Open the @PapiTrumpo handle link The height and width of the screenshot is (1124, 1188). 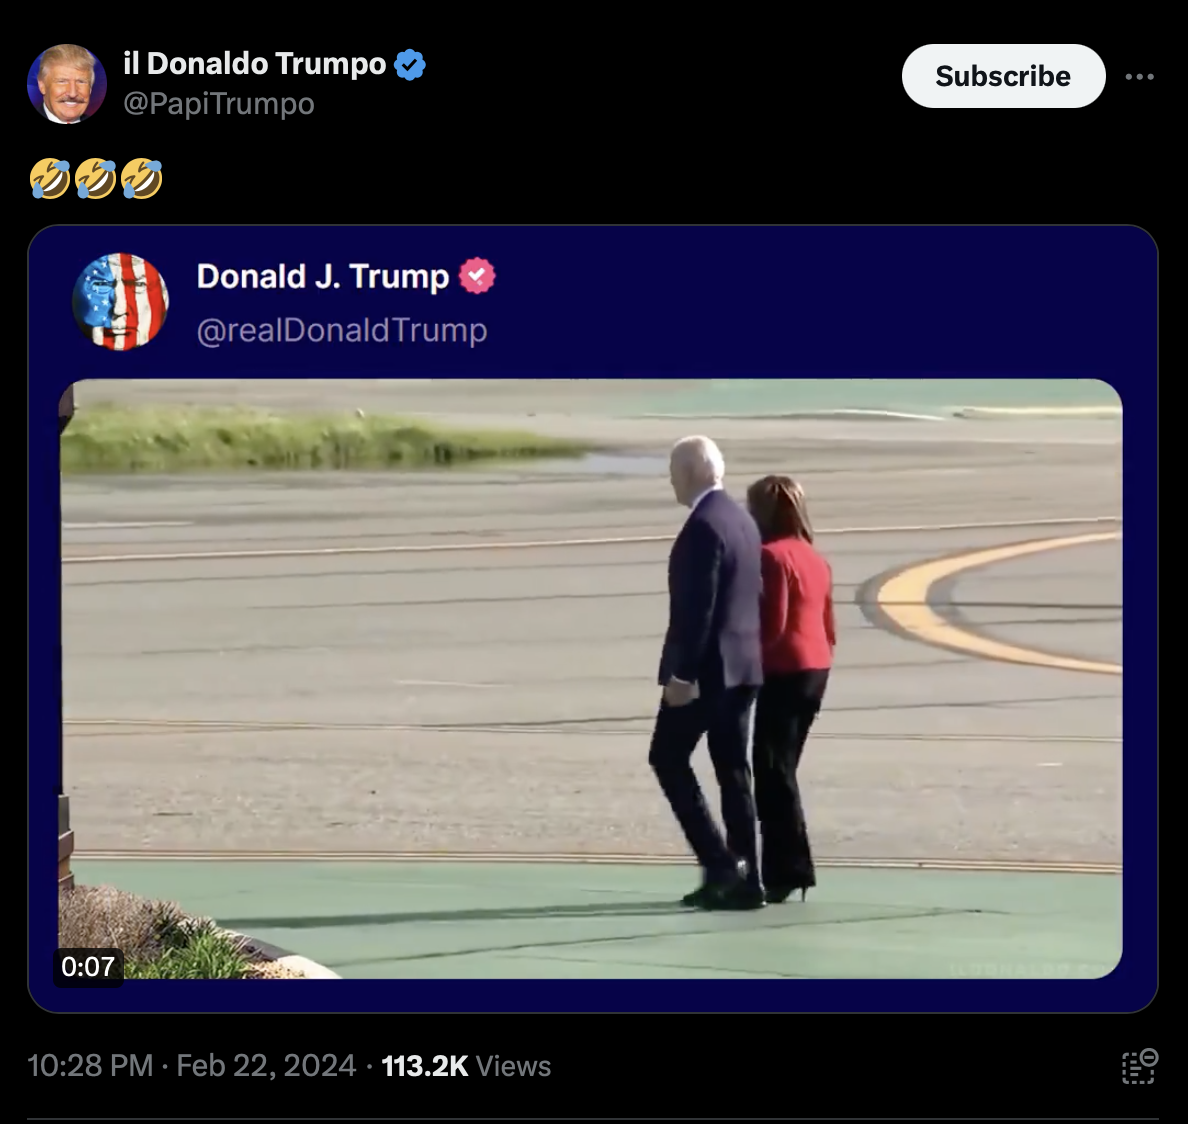pyautogui.click(x=219, y=104)
